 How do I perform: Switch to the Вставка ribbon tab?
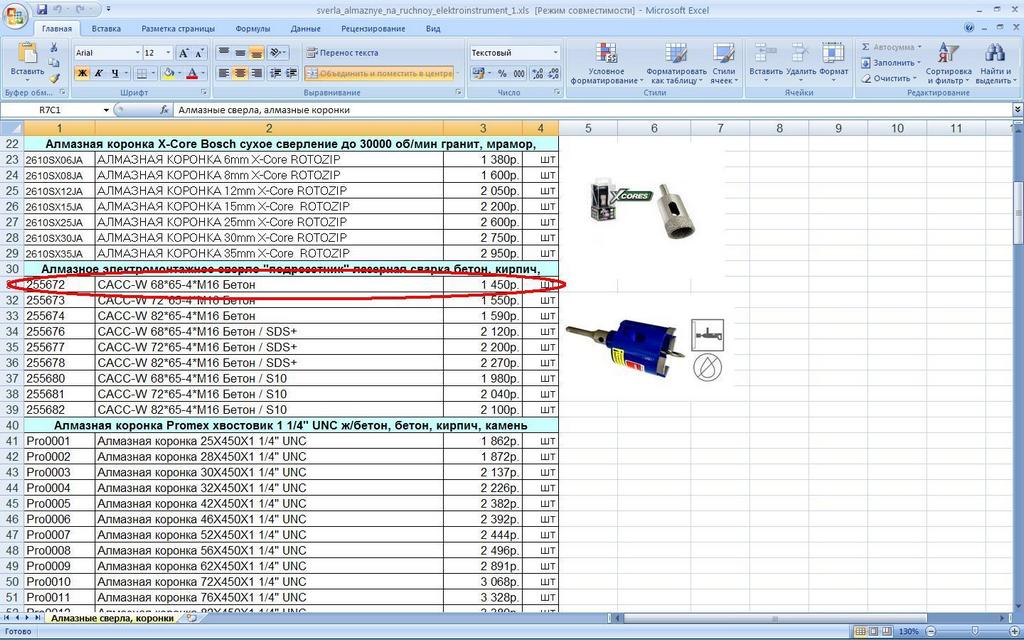coord(106,29)
